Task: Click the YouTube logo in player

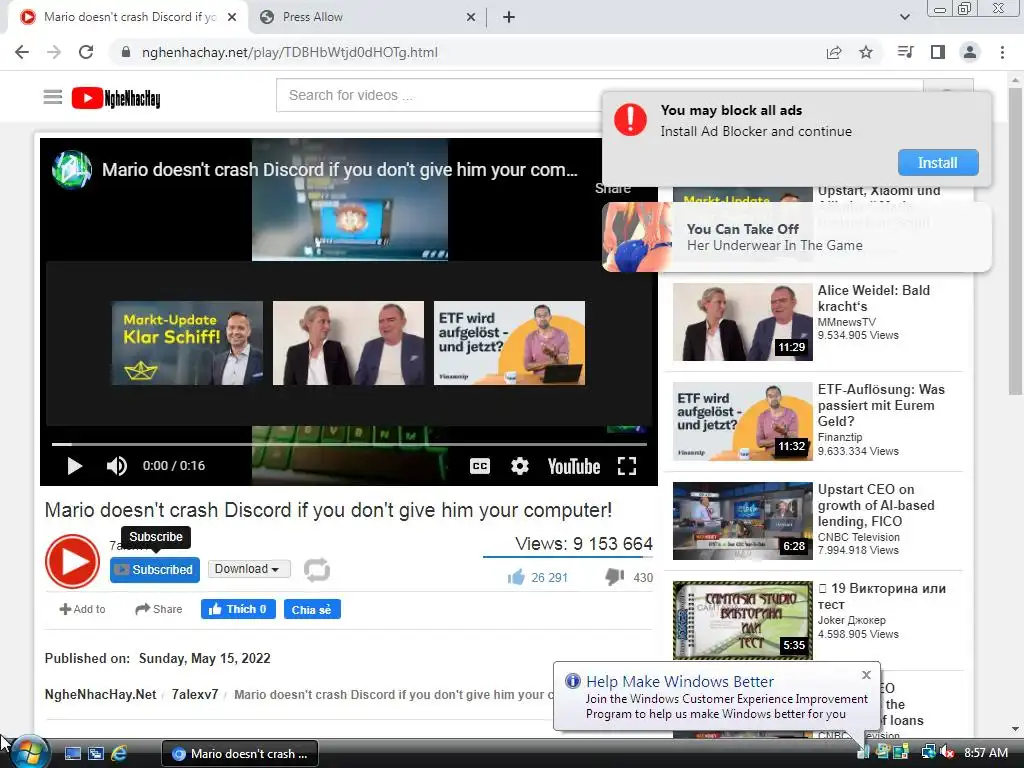Action: pyautogui.click(x=573, y=466)
